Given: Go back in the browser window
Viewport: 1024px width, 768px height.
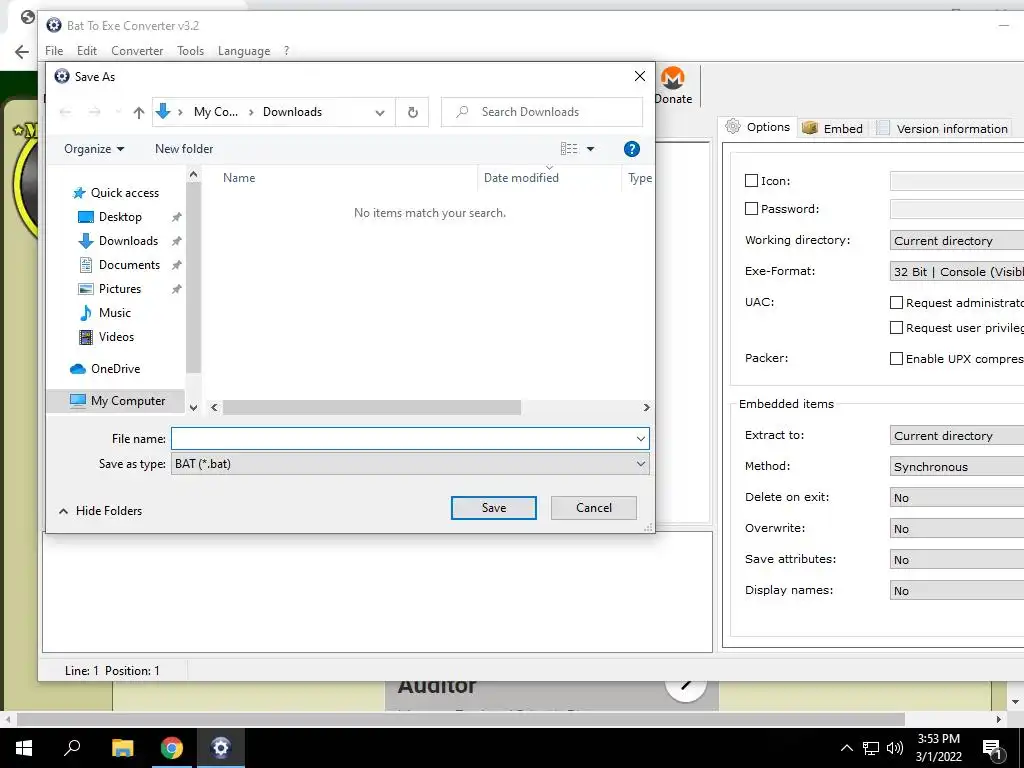Looking at the screenshot, I should (22, 52).
